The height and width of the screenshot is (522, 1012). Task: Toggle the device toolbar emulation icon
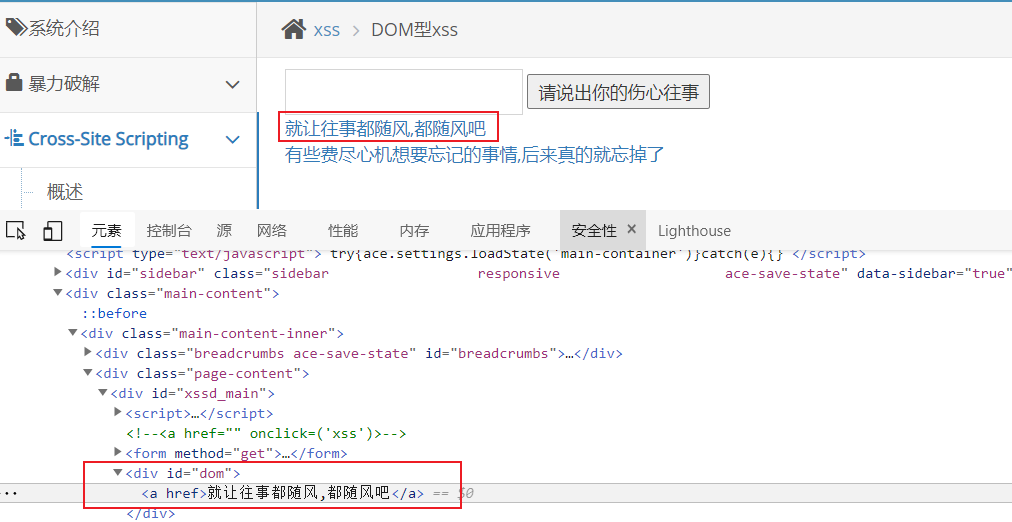point(52,231)
